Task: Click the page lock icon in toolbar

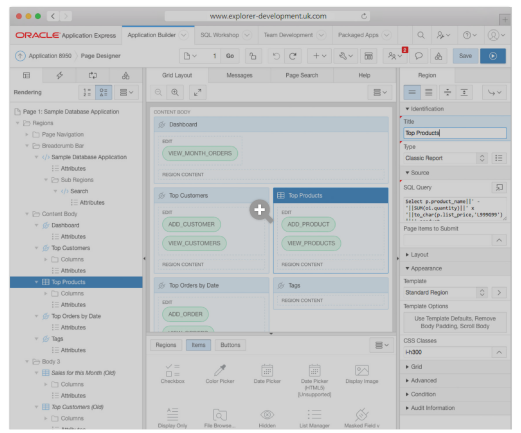Action: pos(253,56)
